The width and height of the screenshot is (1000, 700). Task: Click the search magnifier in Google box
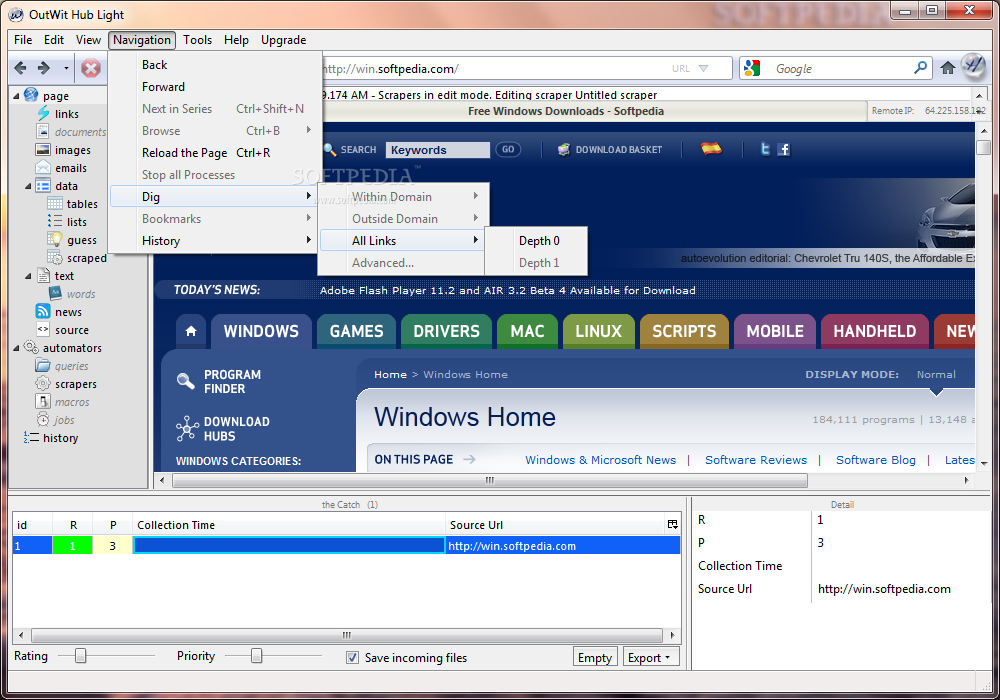point(920,68)
